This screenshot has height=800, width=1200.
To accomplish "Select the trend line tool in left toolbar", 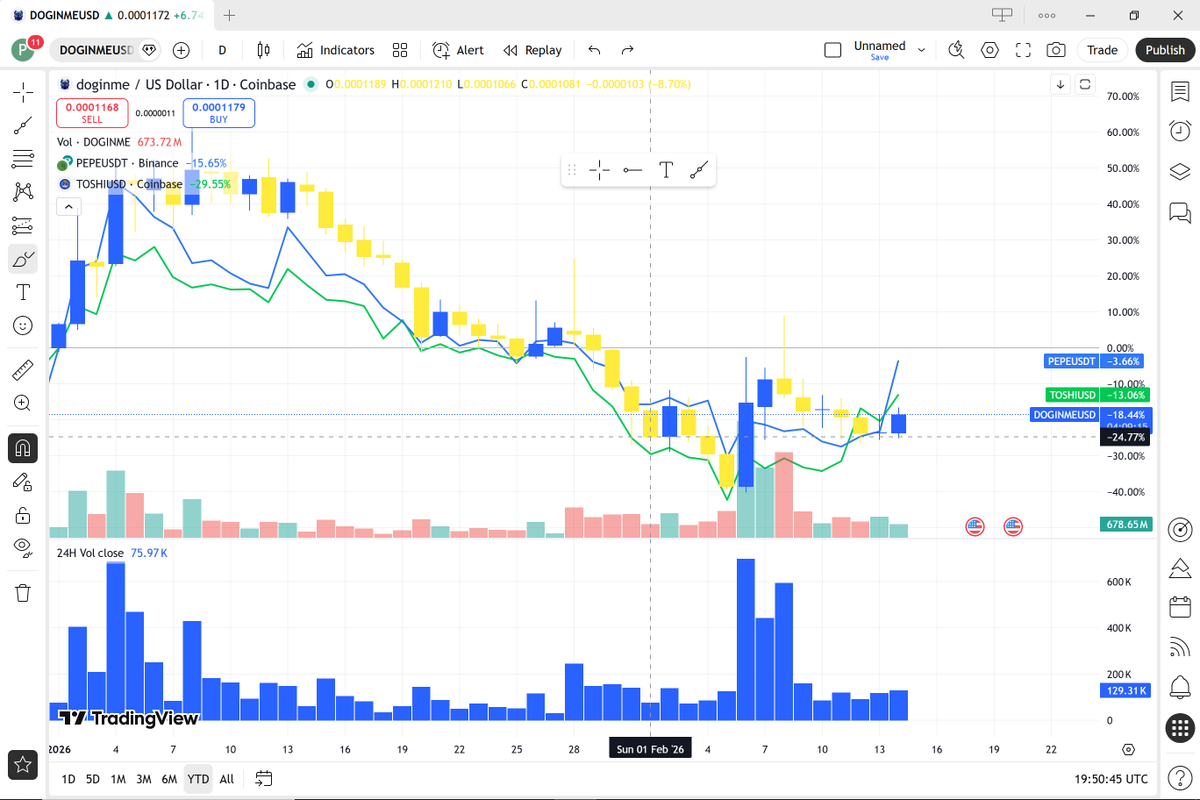I will (x=22, y=126).
